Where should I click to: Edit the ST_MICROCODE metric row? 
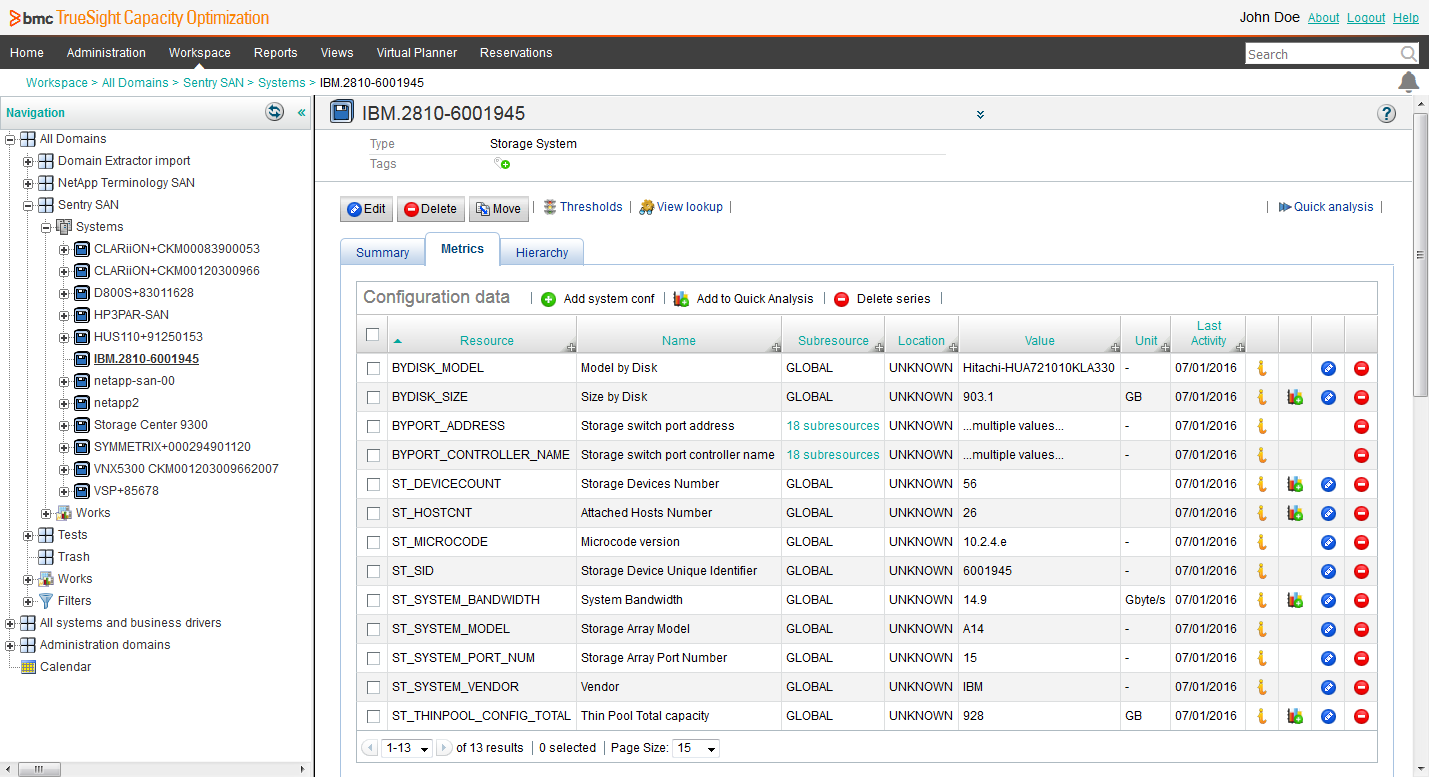click(1328, 542)
